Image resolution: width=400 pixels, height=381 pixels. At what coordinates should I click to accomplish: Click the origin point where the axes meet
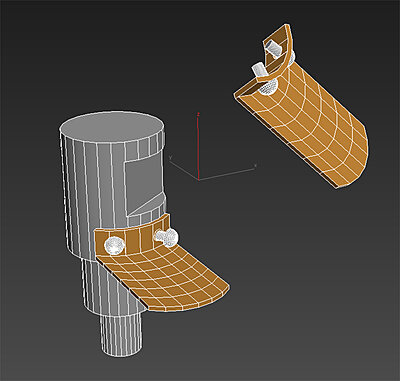199,179
